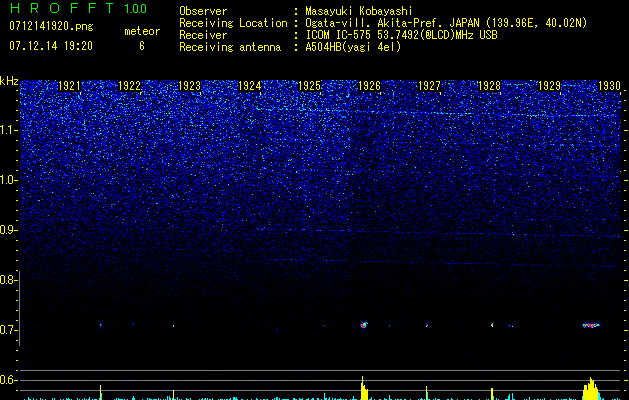The width and height of the screenshot is (629, 400).
Task: Click the kHz axis unit label
Action: (x=9, y=81)
